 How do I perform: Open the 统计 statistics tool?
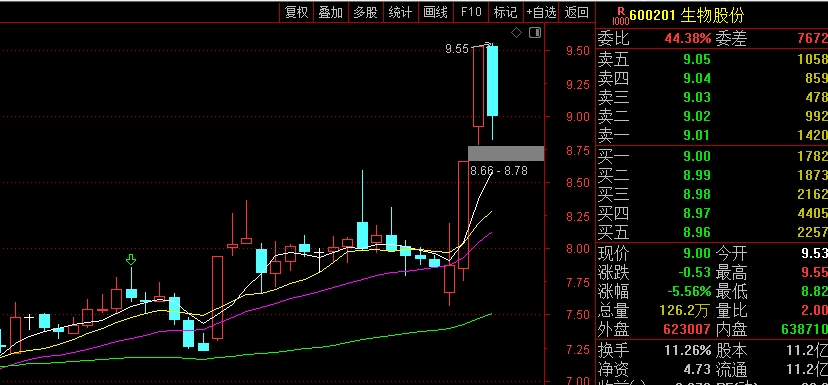tap(400, 12)
